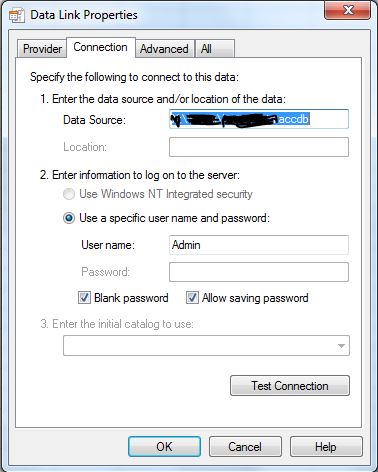Click the initial catalog combo box
Viewport: 378px width, 472px height.
(206, 346)
